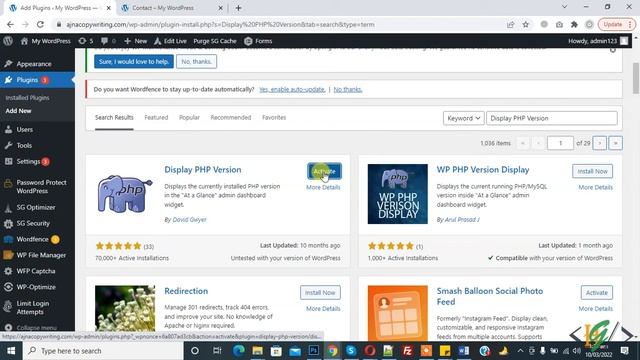Click the Chrome Update button
This screenshot has height=360, width=640.
(616, 24)
